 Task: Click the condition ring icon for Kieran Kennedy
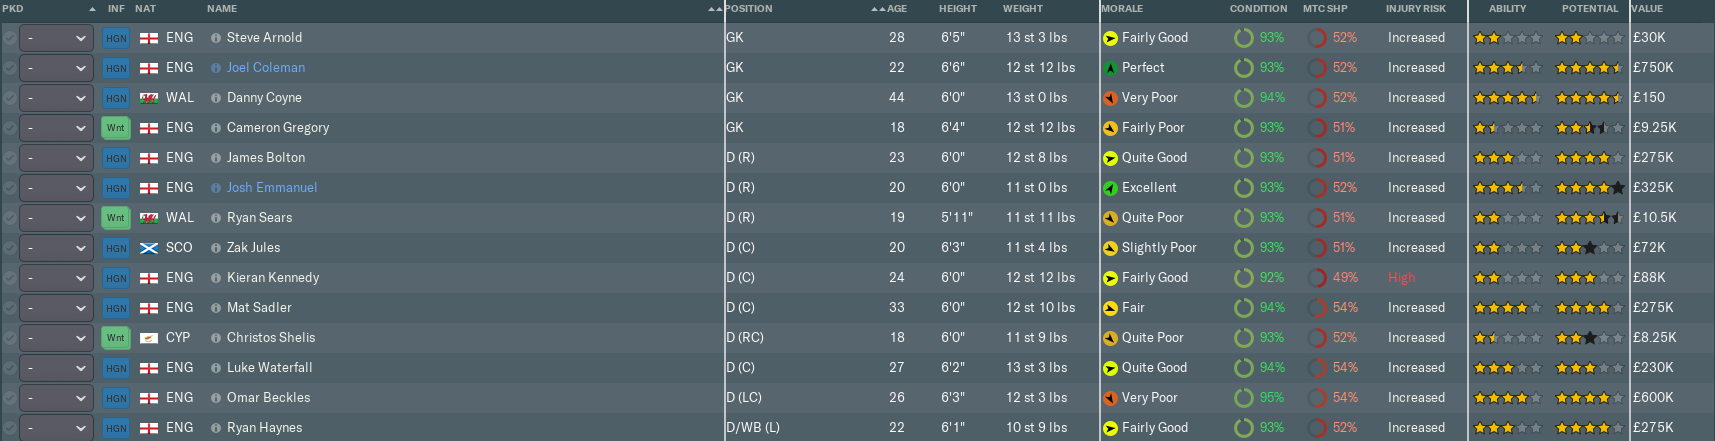click(1243, 278)
